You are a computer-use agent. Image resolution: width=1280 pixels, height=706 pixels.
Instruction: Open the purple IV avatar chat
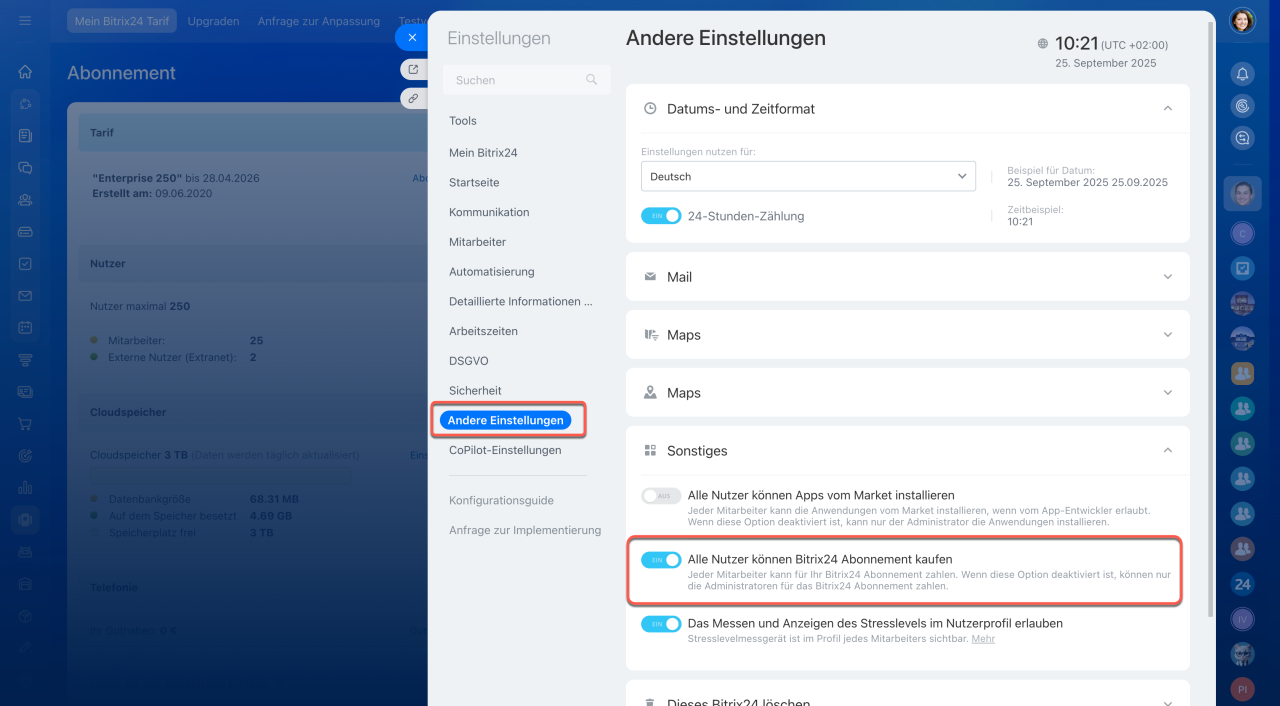[1242, 620]
